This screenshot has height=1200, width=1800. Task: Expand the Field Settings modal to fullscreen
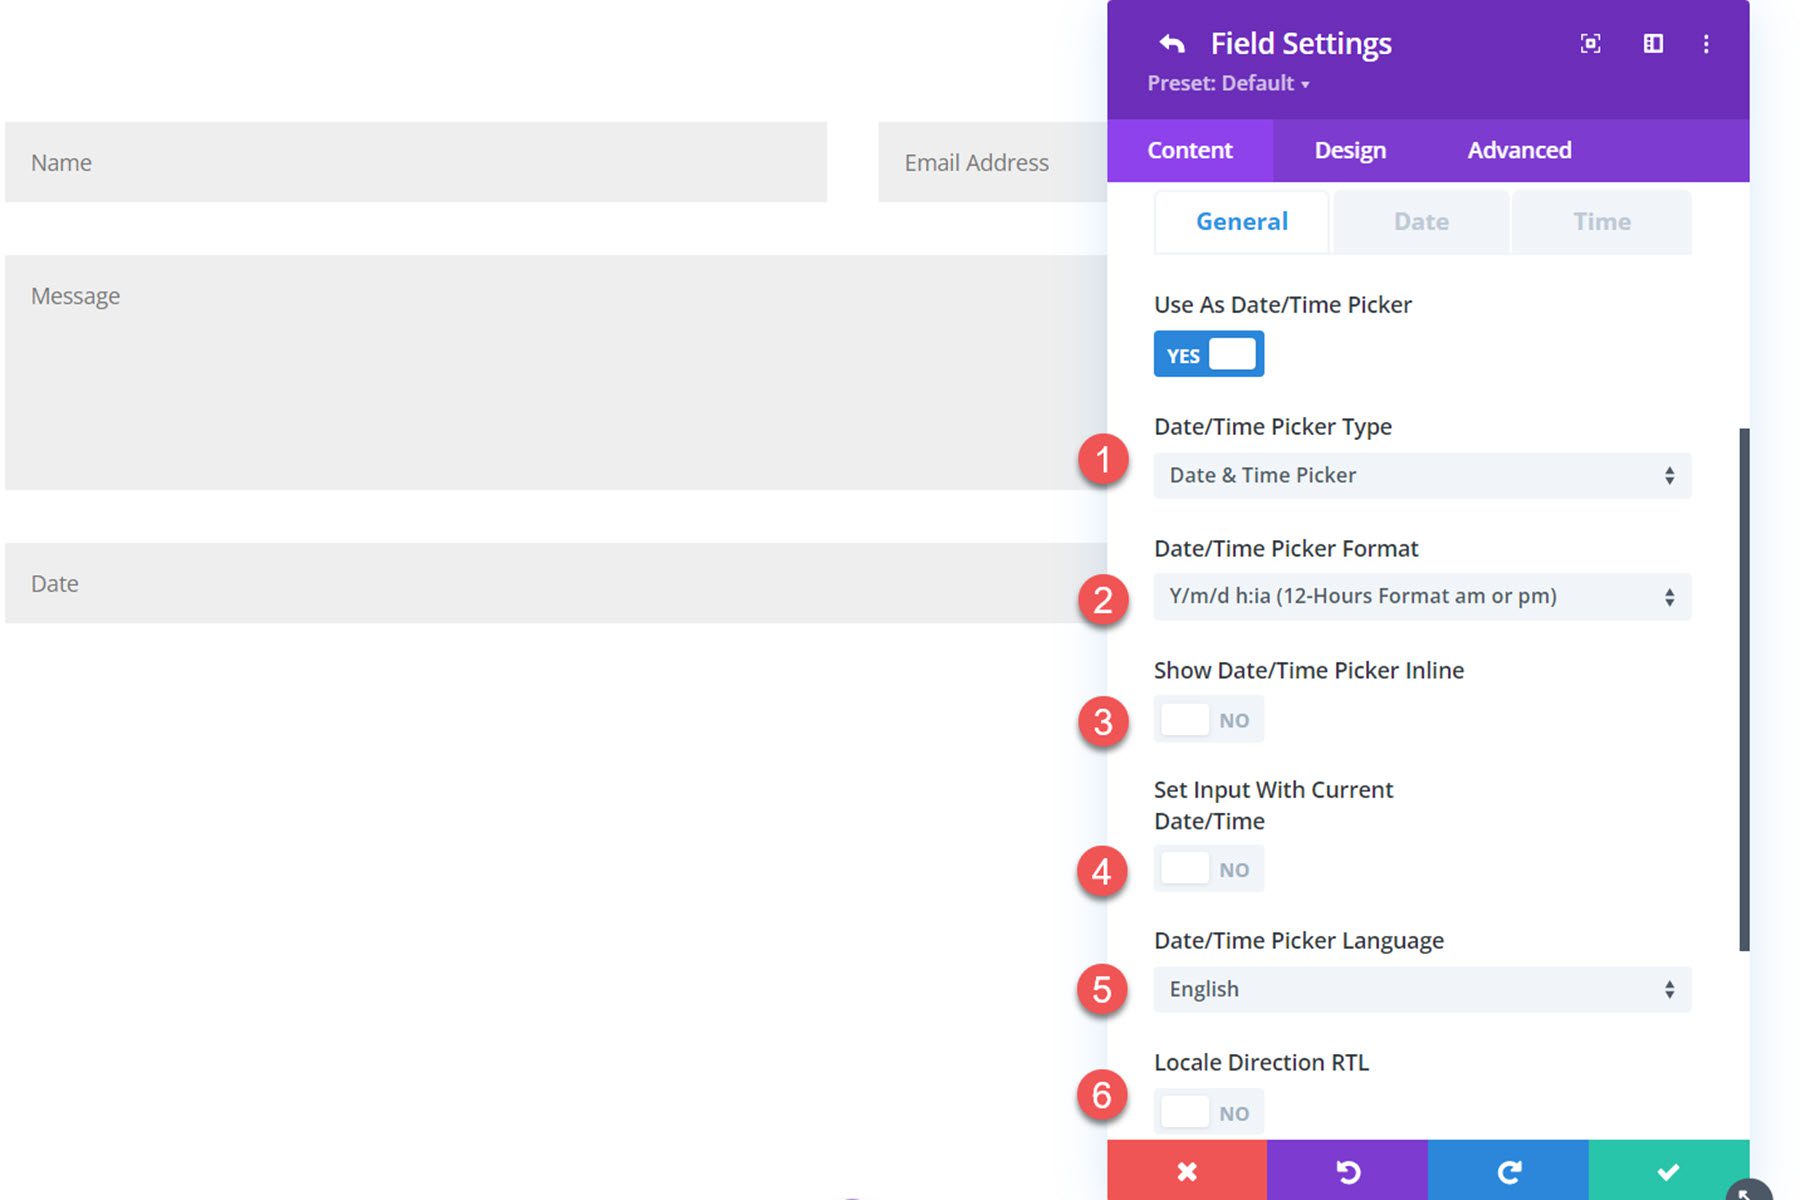[1590, 44]
